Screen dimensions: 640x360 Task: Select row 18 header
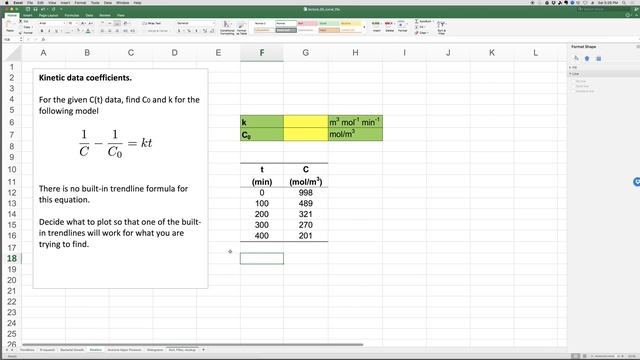(12, 258)
